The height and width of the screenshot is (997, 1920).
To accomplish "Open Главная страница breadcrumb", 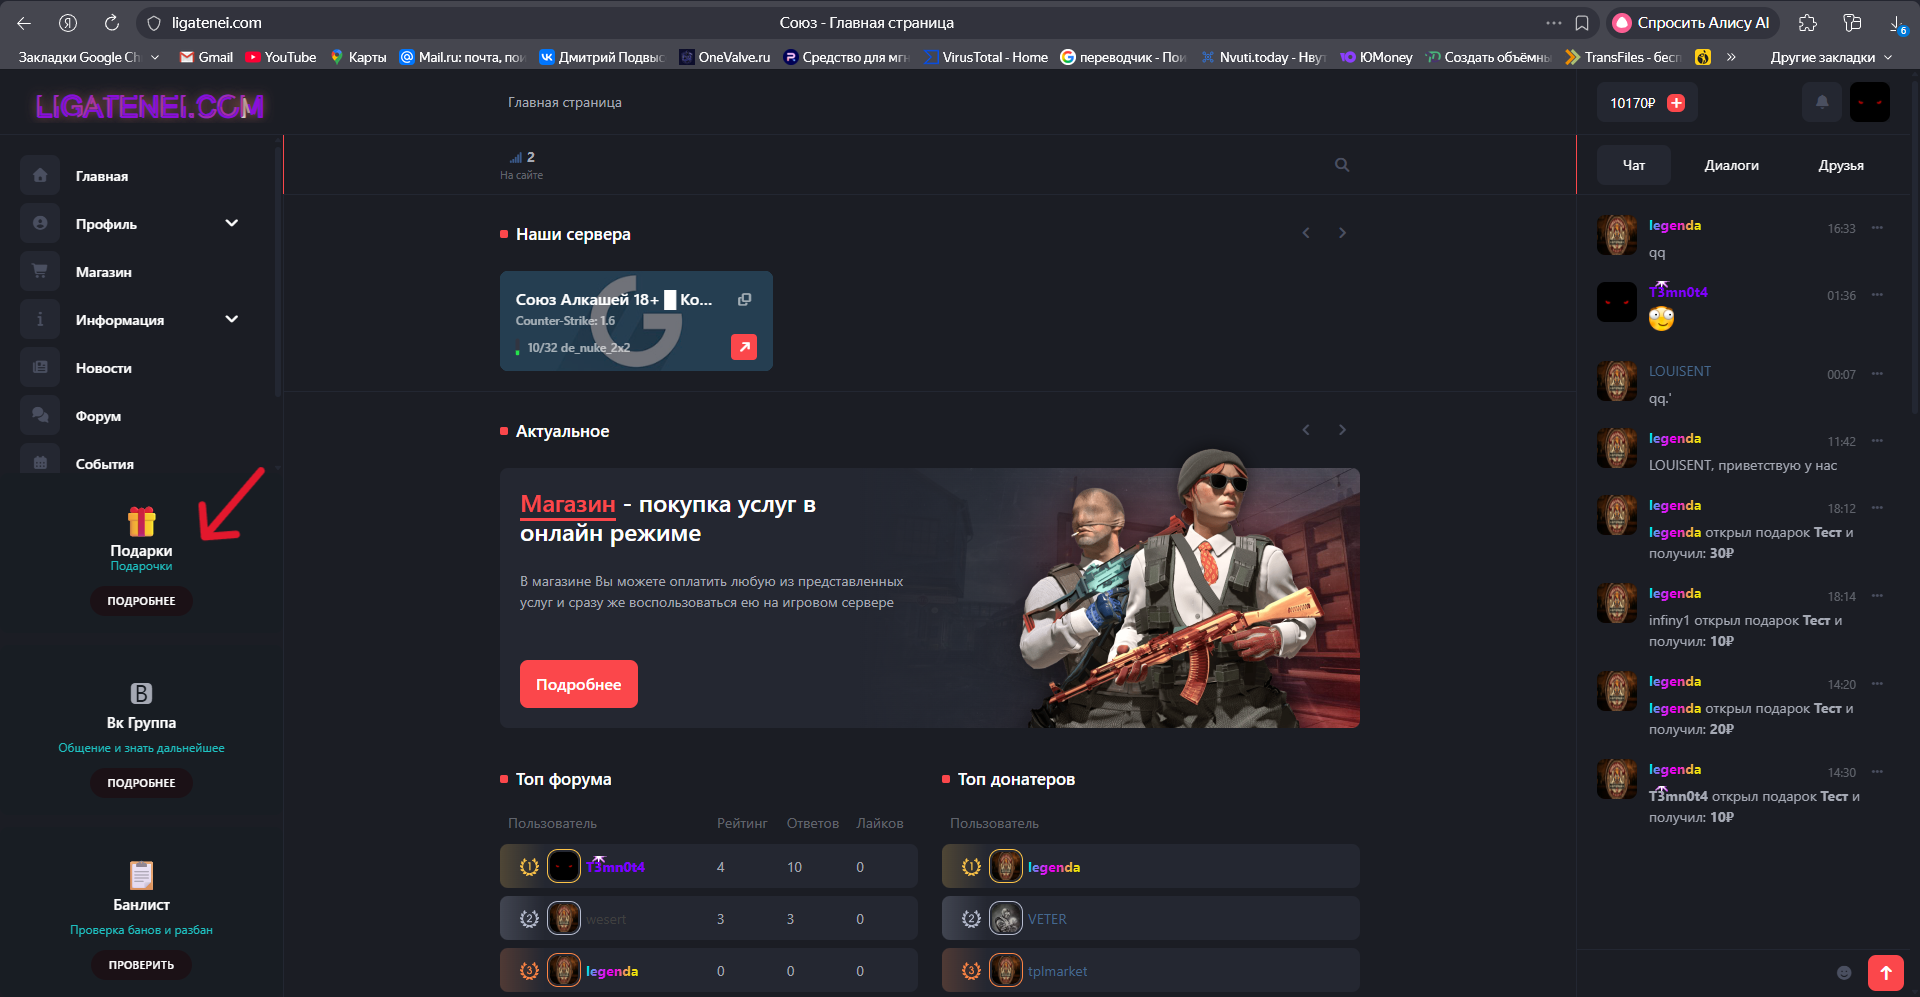I will pyautogui.click(x=565, y=102).
